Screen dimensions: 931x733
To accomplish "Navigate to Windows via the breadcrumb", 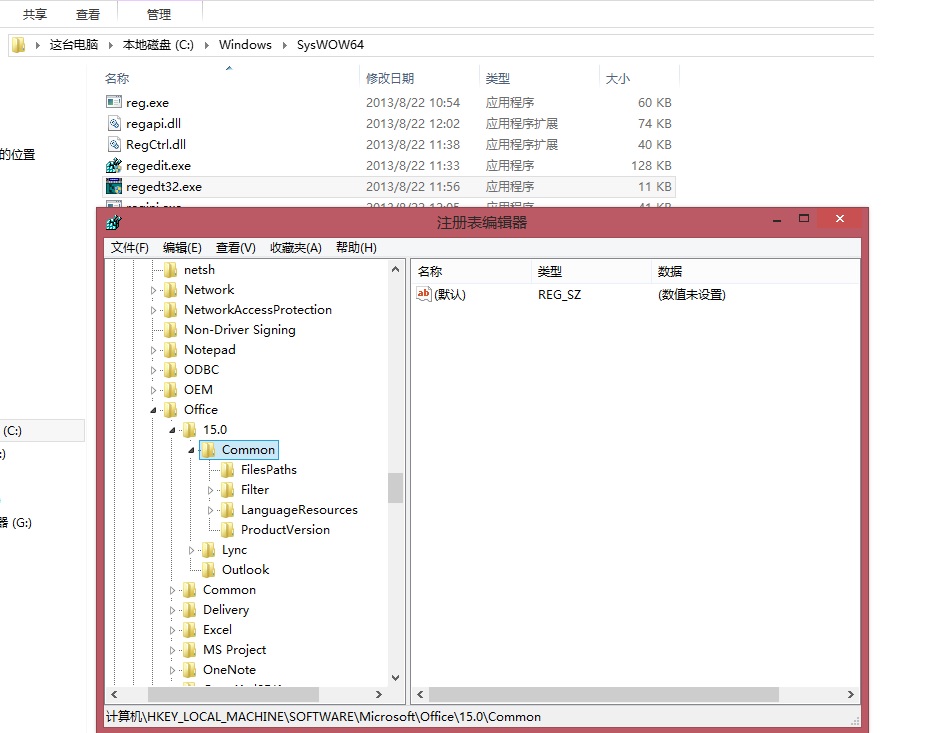I will [244, 44].
